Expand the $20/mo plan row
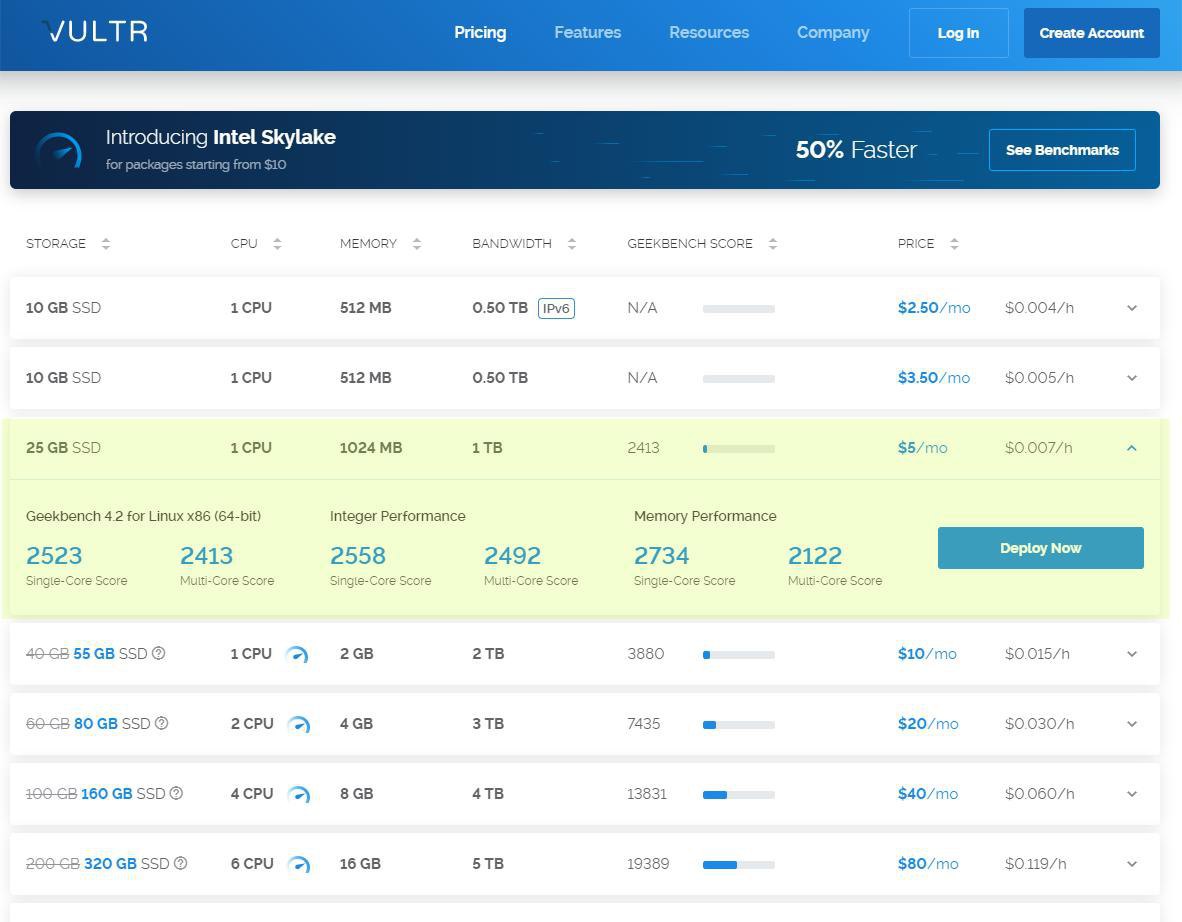This screenshot has width=1182, height=922. pos(1131,724)
